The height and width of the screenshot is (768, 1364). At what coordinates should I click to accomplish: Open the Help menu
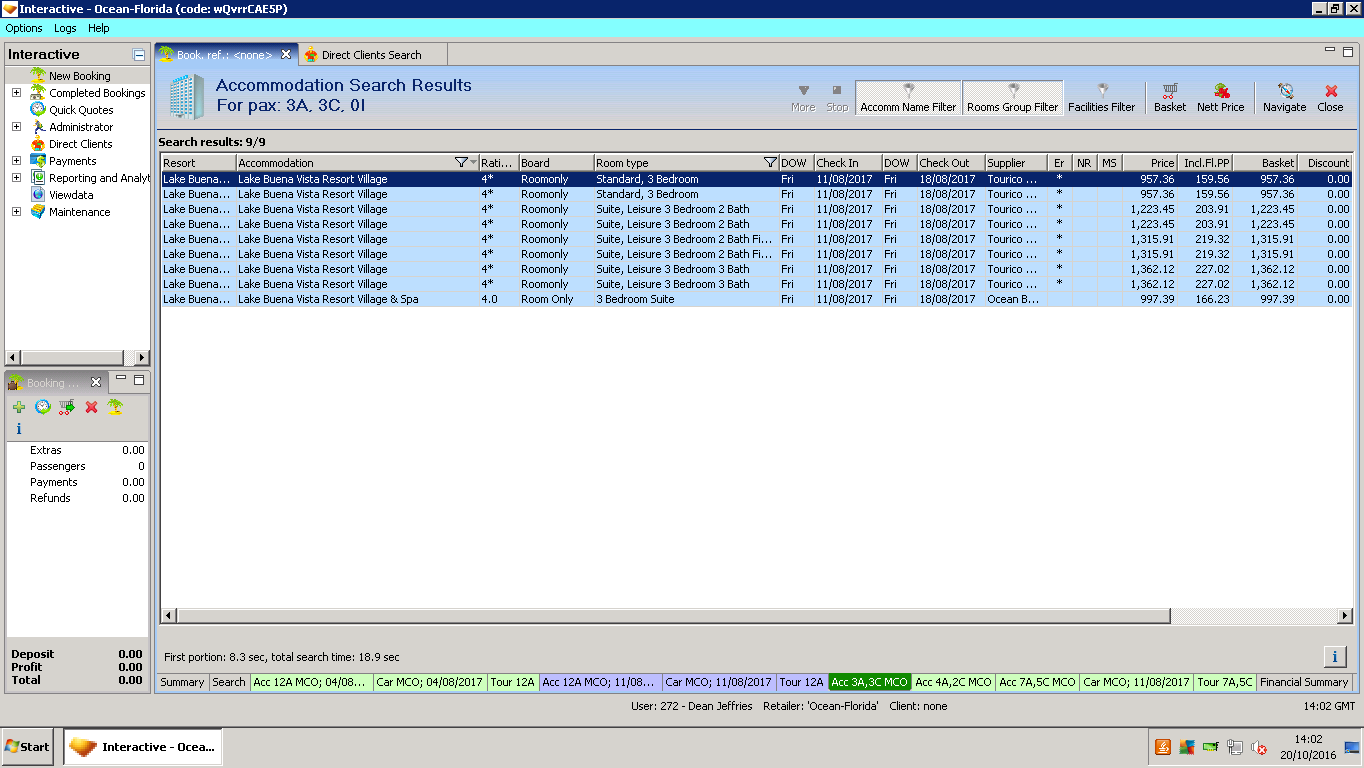click(99, 28)
